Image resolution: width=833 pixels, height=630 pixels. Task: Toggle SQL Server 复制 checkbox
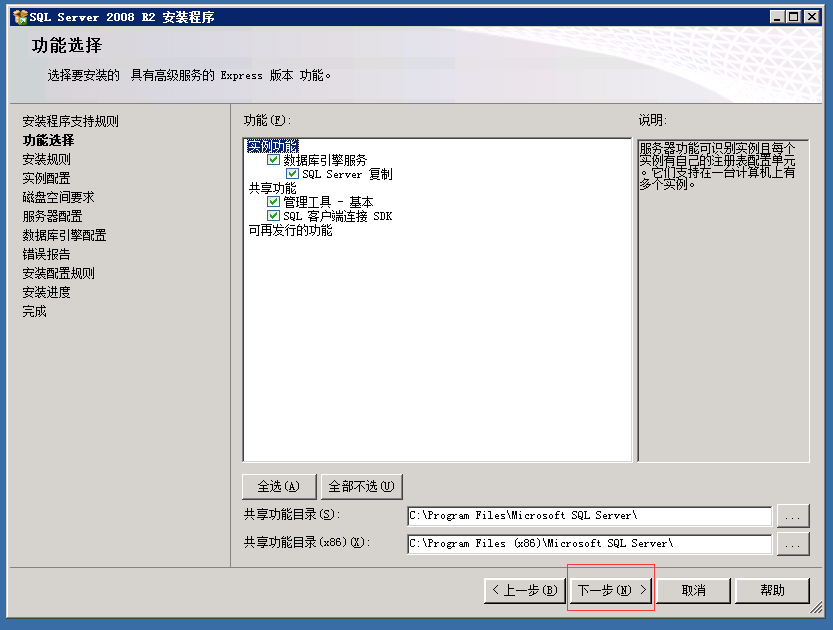pyautogui.click(x=292, y=174)
